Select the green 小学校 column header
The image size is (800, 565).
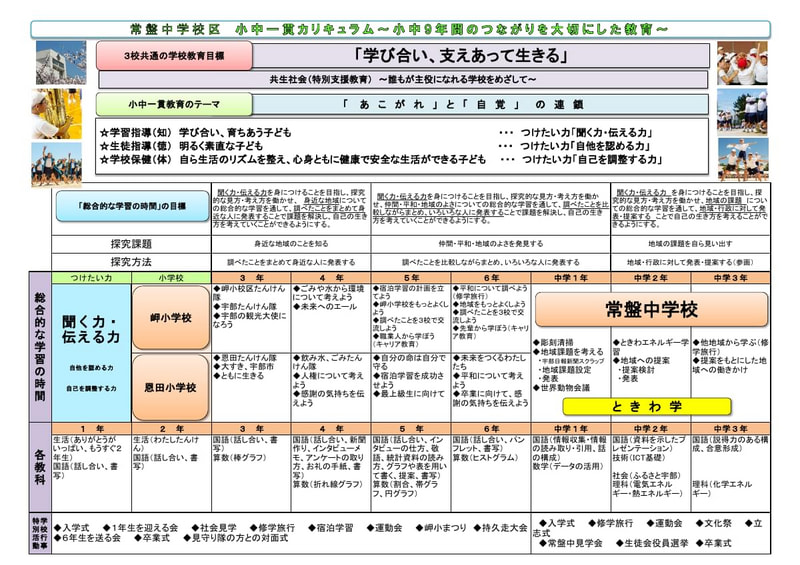171,278
